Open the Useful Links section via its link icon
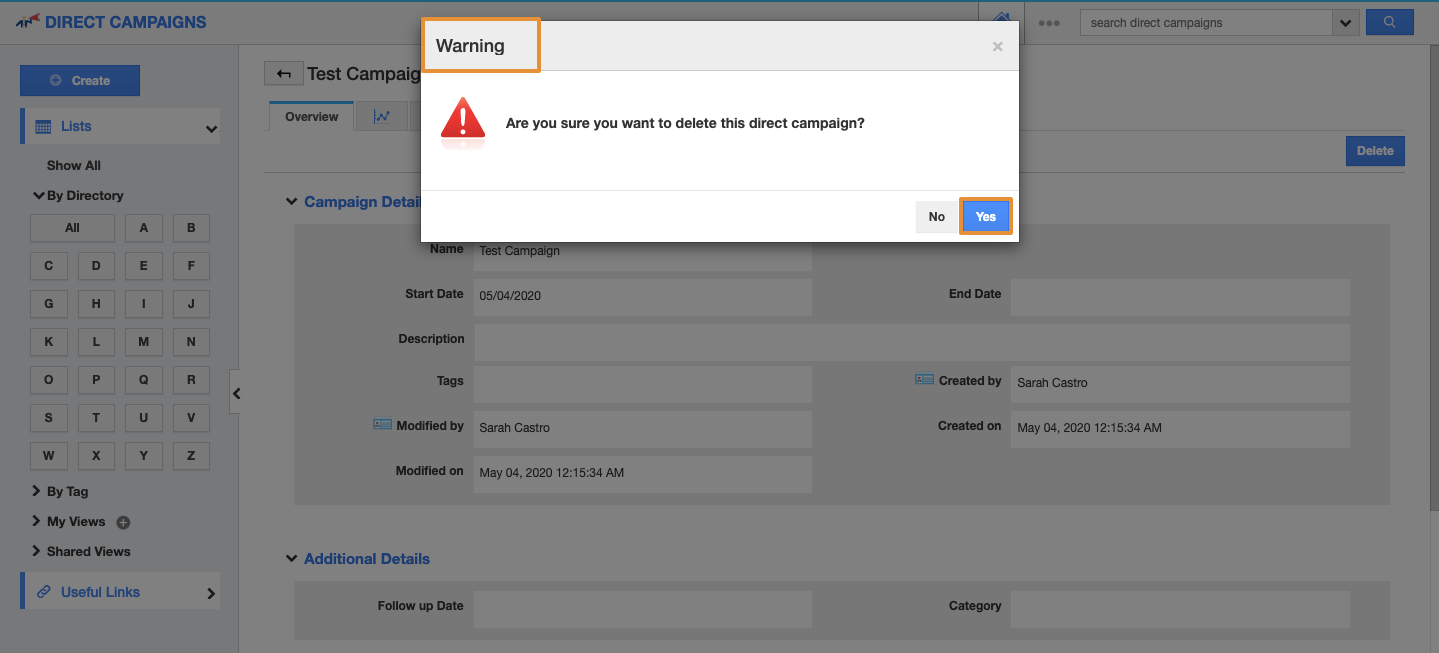 (x=43, y=591)
